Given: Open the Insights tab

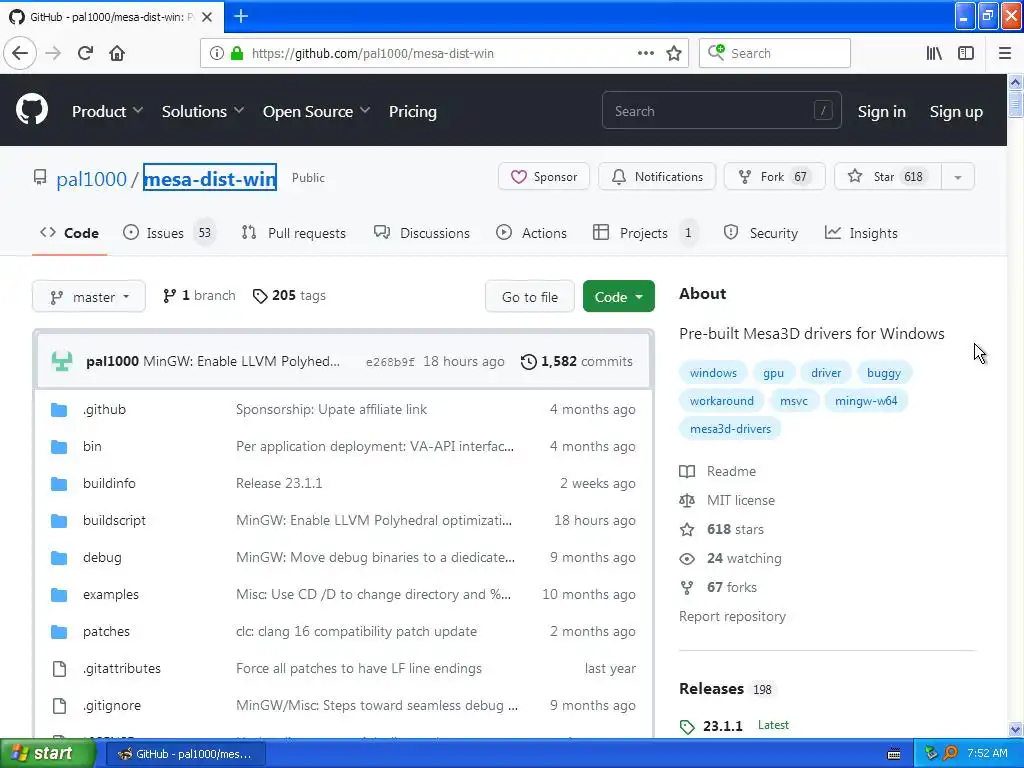Looking at the screenshot, I should [861, 233].
